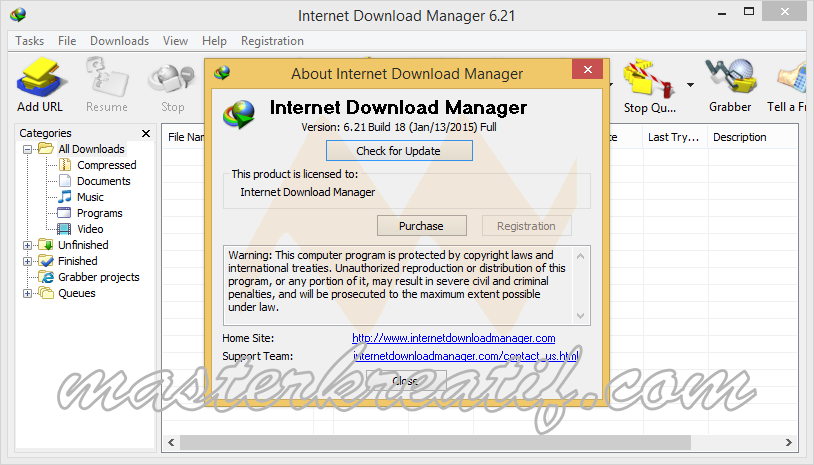Open the Home Site link
Screen dimensions: 814x465
point(454,338)
